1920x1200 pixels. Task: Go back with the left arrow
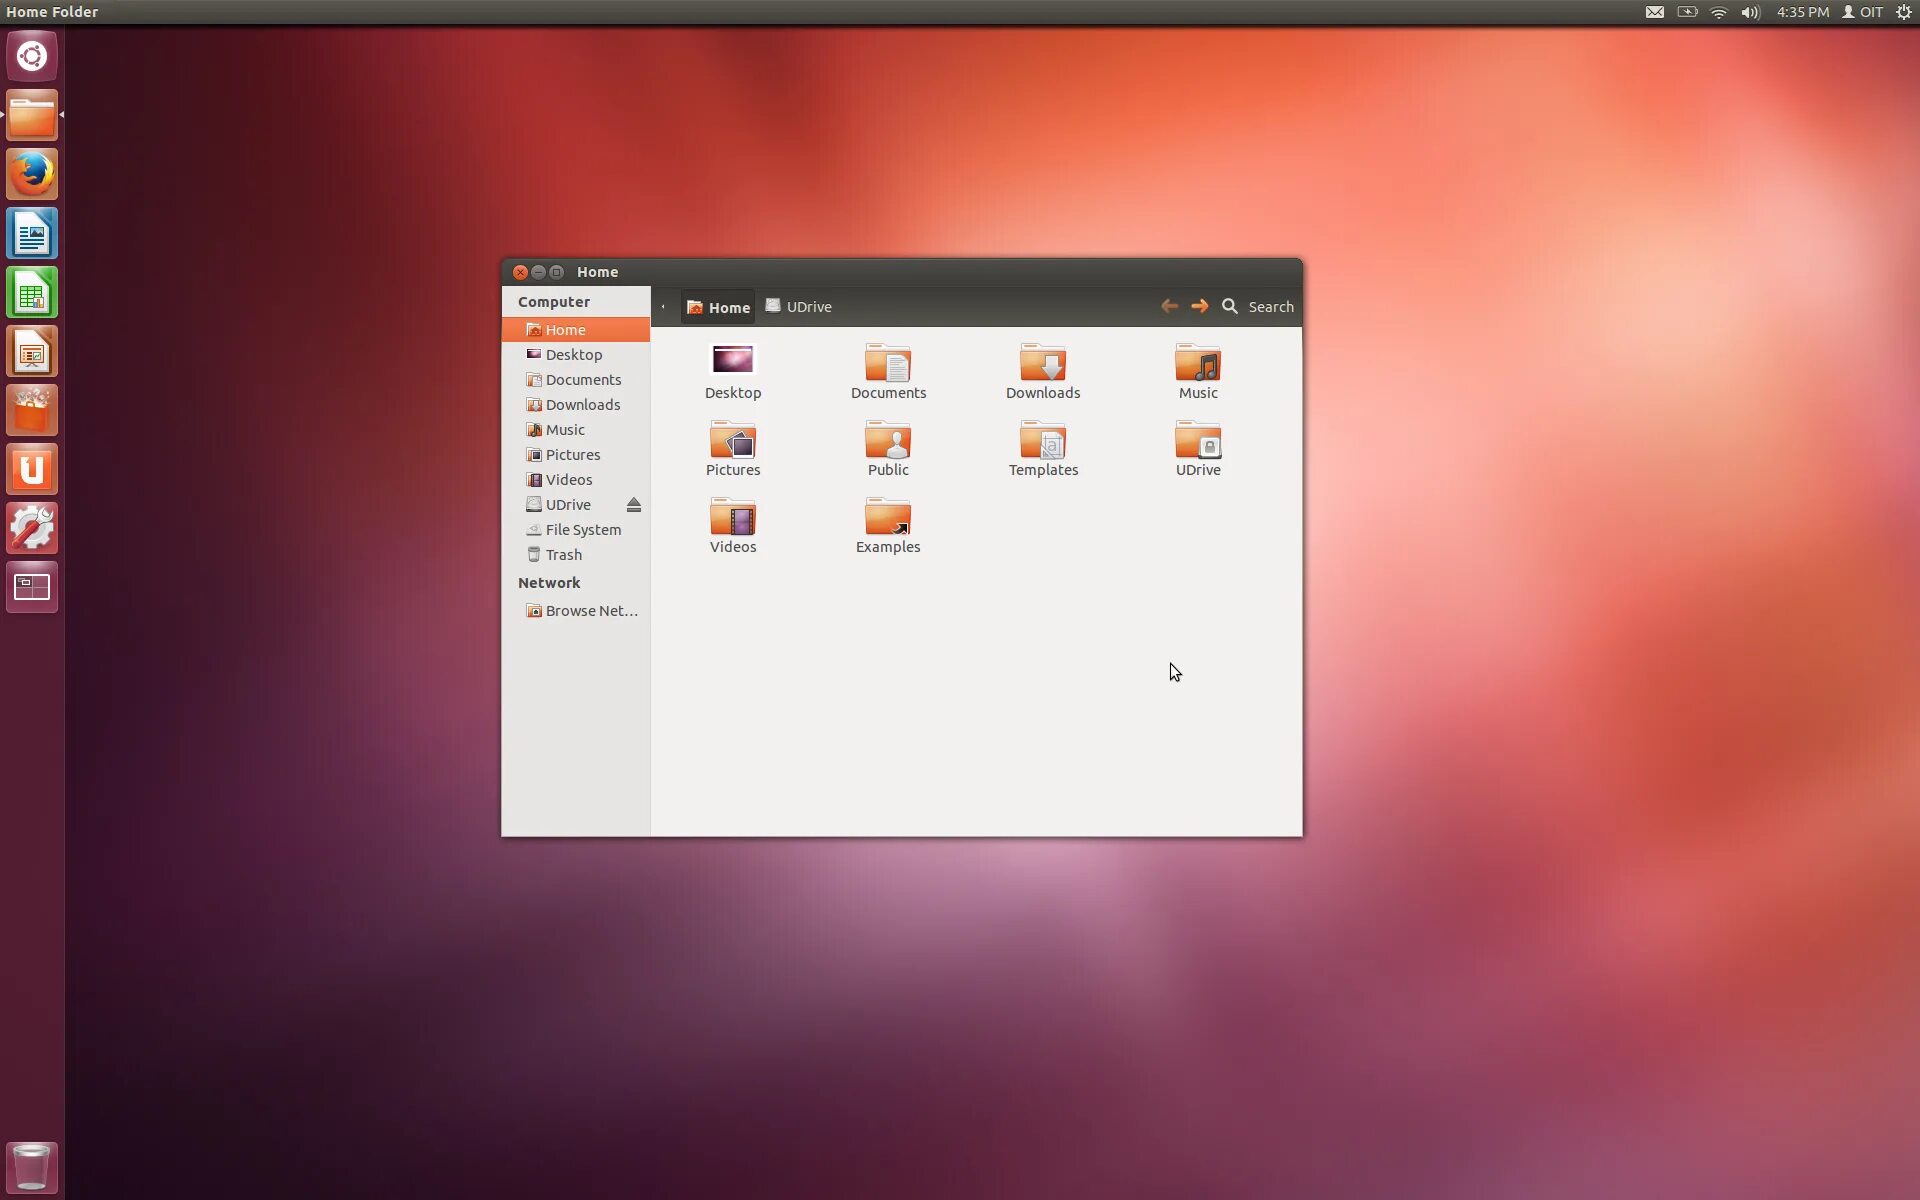[x=1169, y=306]
